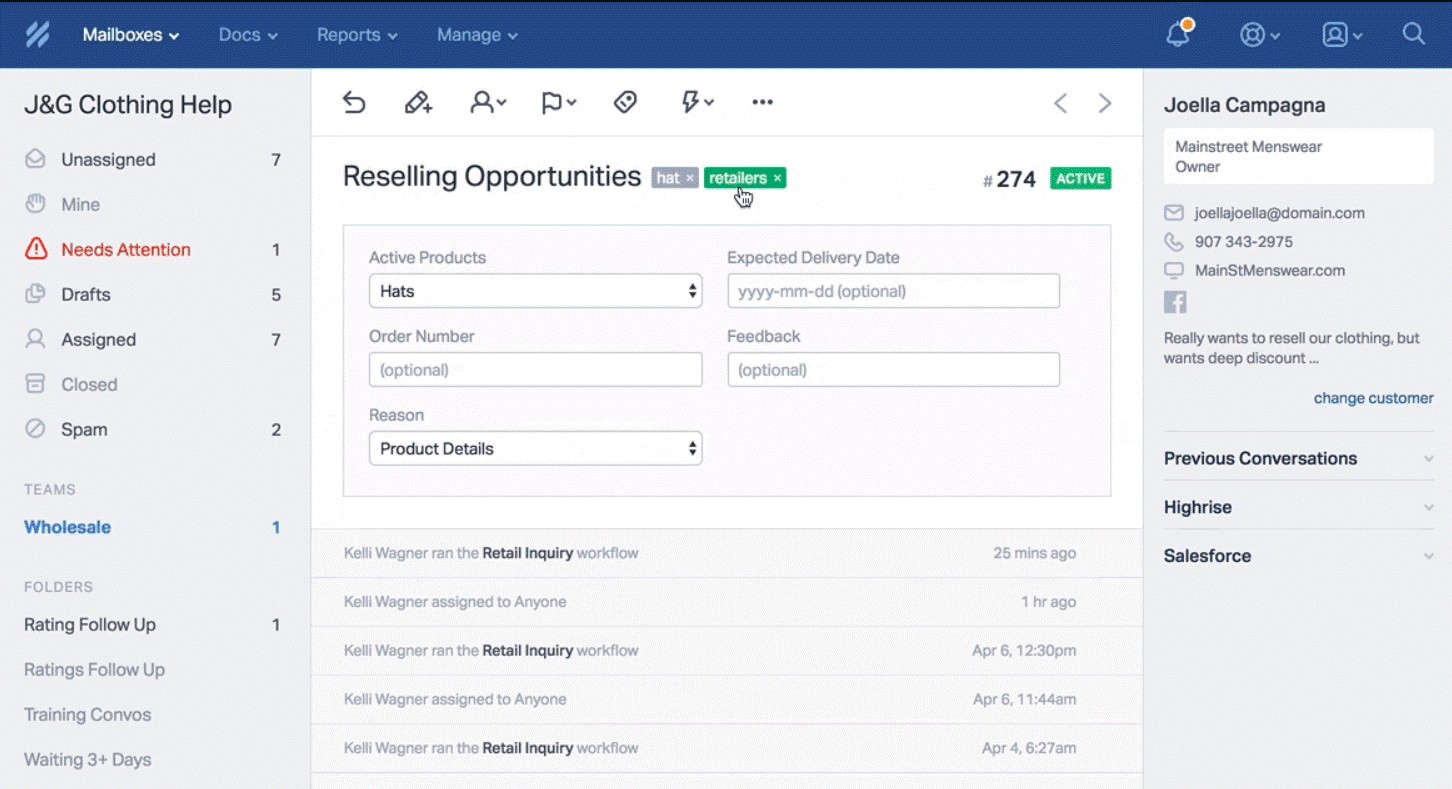Click the search magnifier icon
The height and width of the screenshot is (789, 1452).
(1413, 34)
